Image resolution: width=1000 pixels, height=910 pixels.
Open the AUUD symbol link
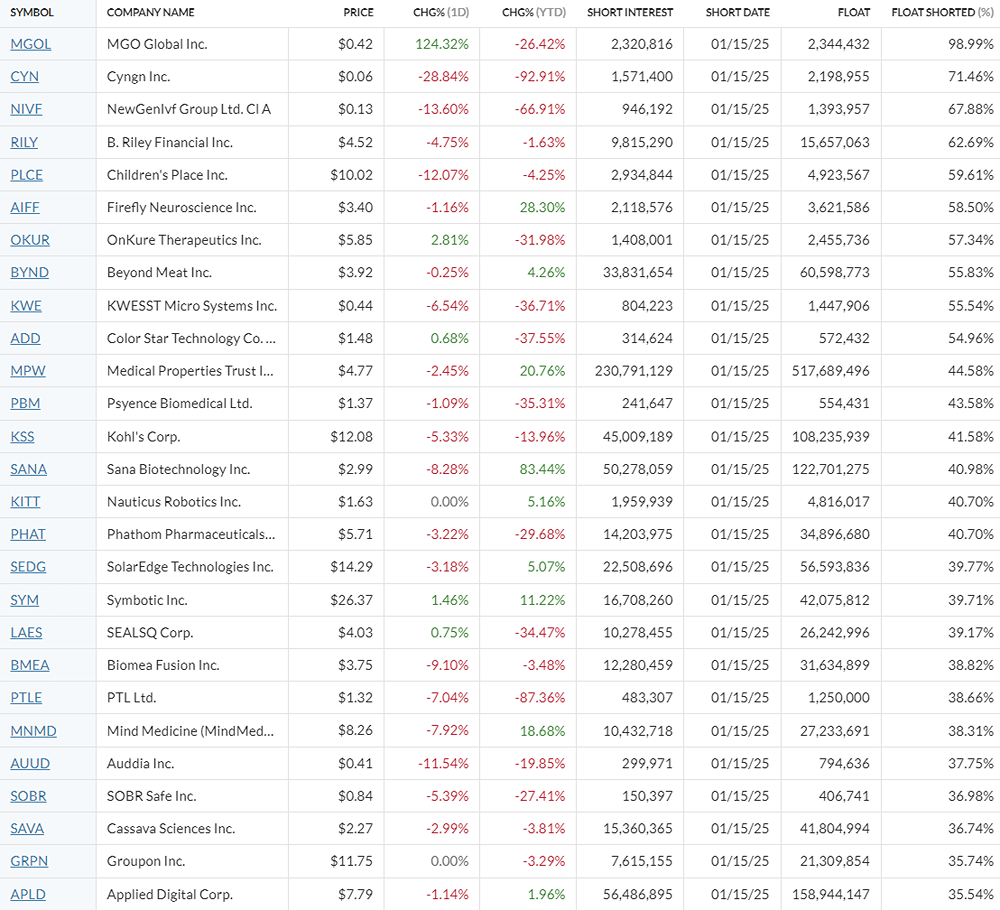click(x=30, y=763)
